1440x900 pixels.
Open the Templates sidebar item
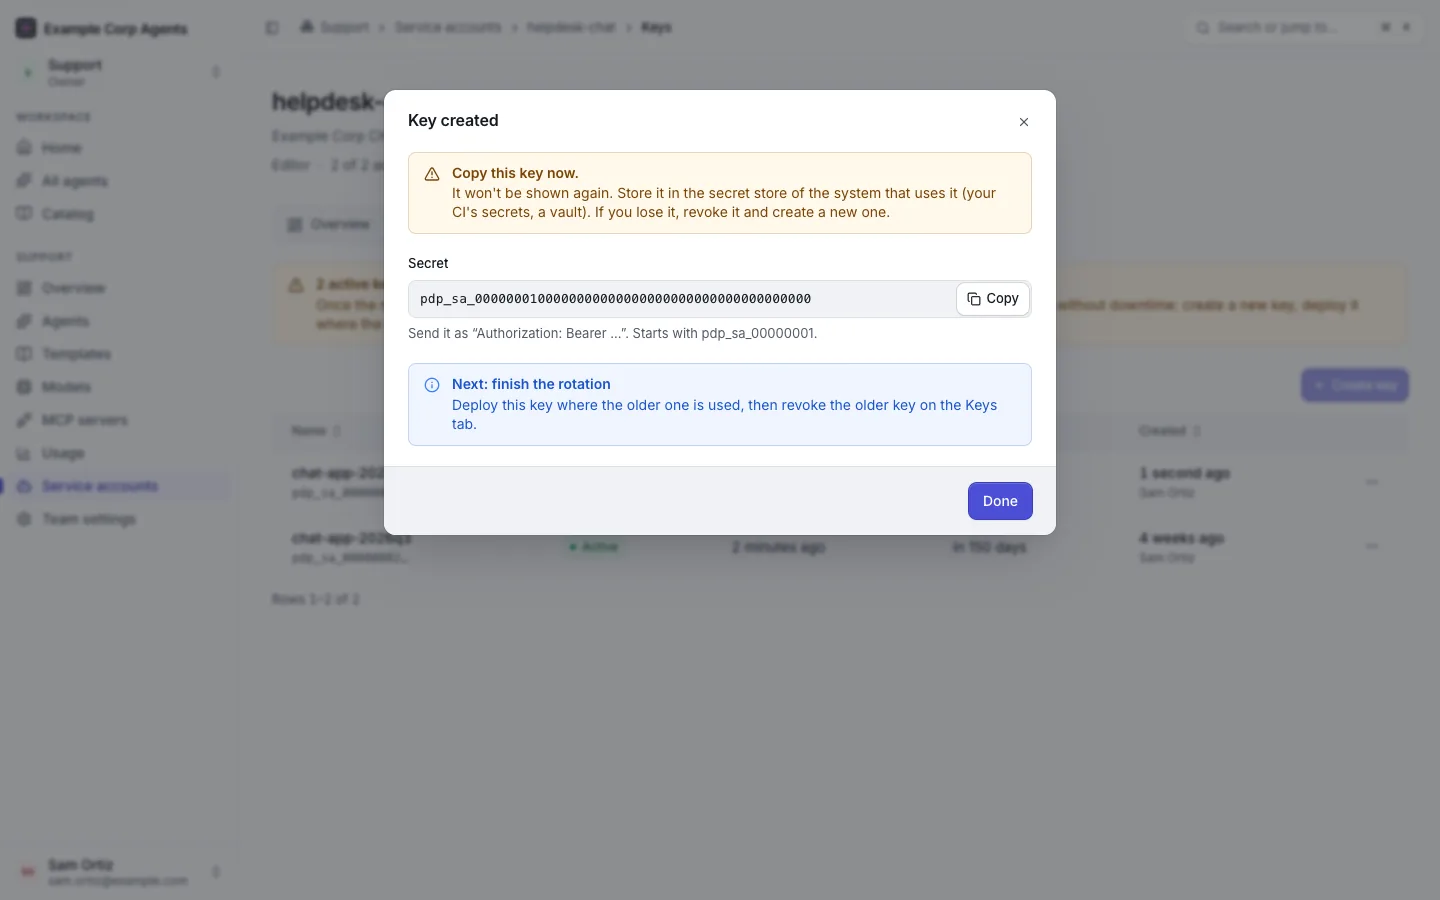[120, 354]
